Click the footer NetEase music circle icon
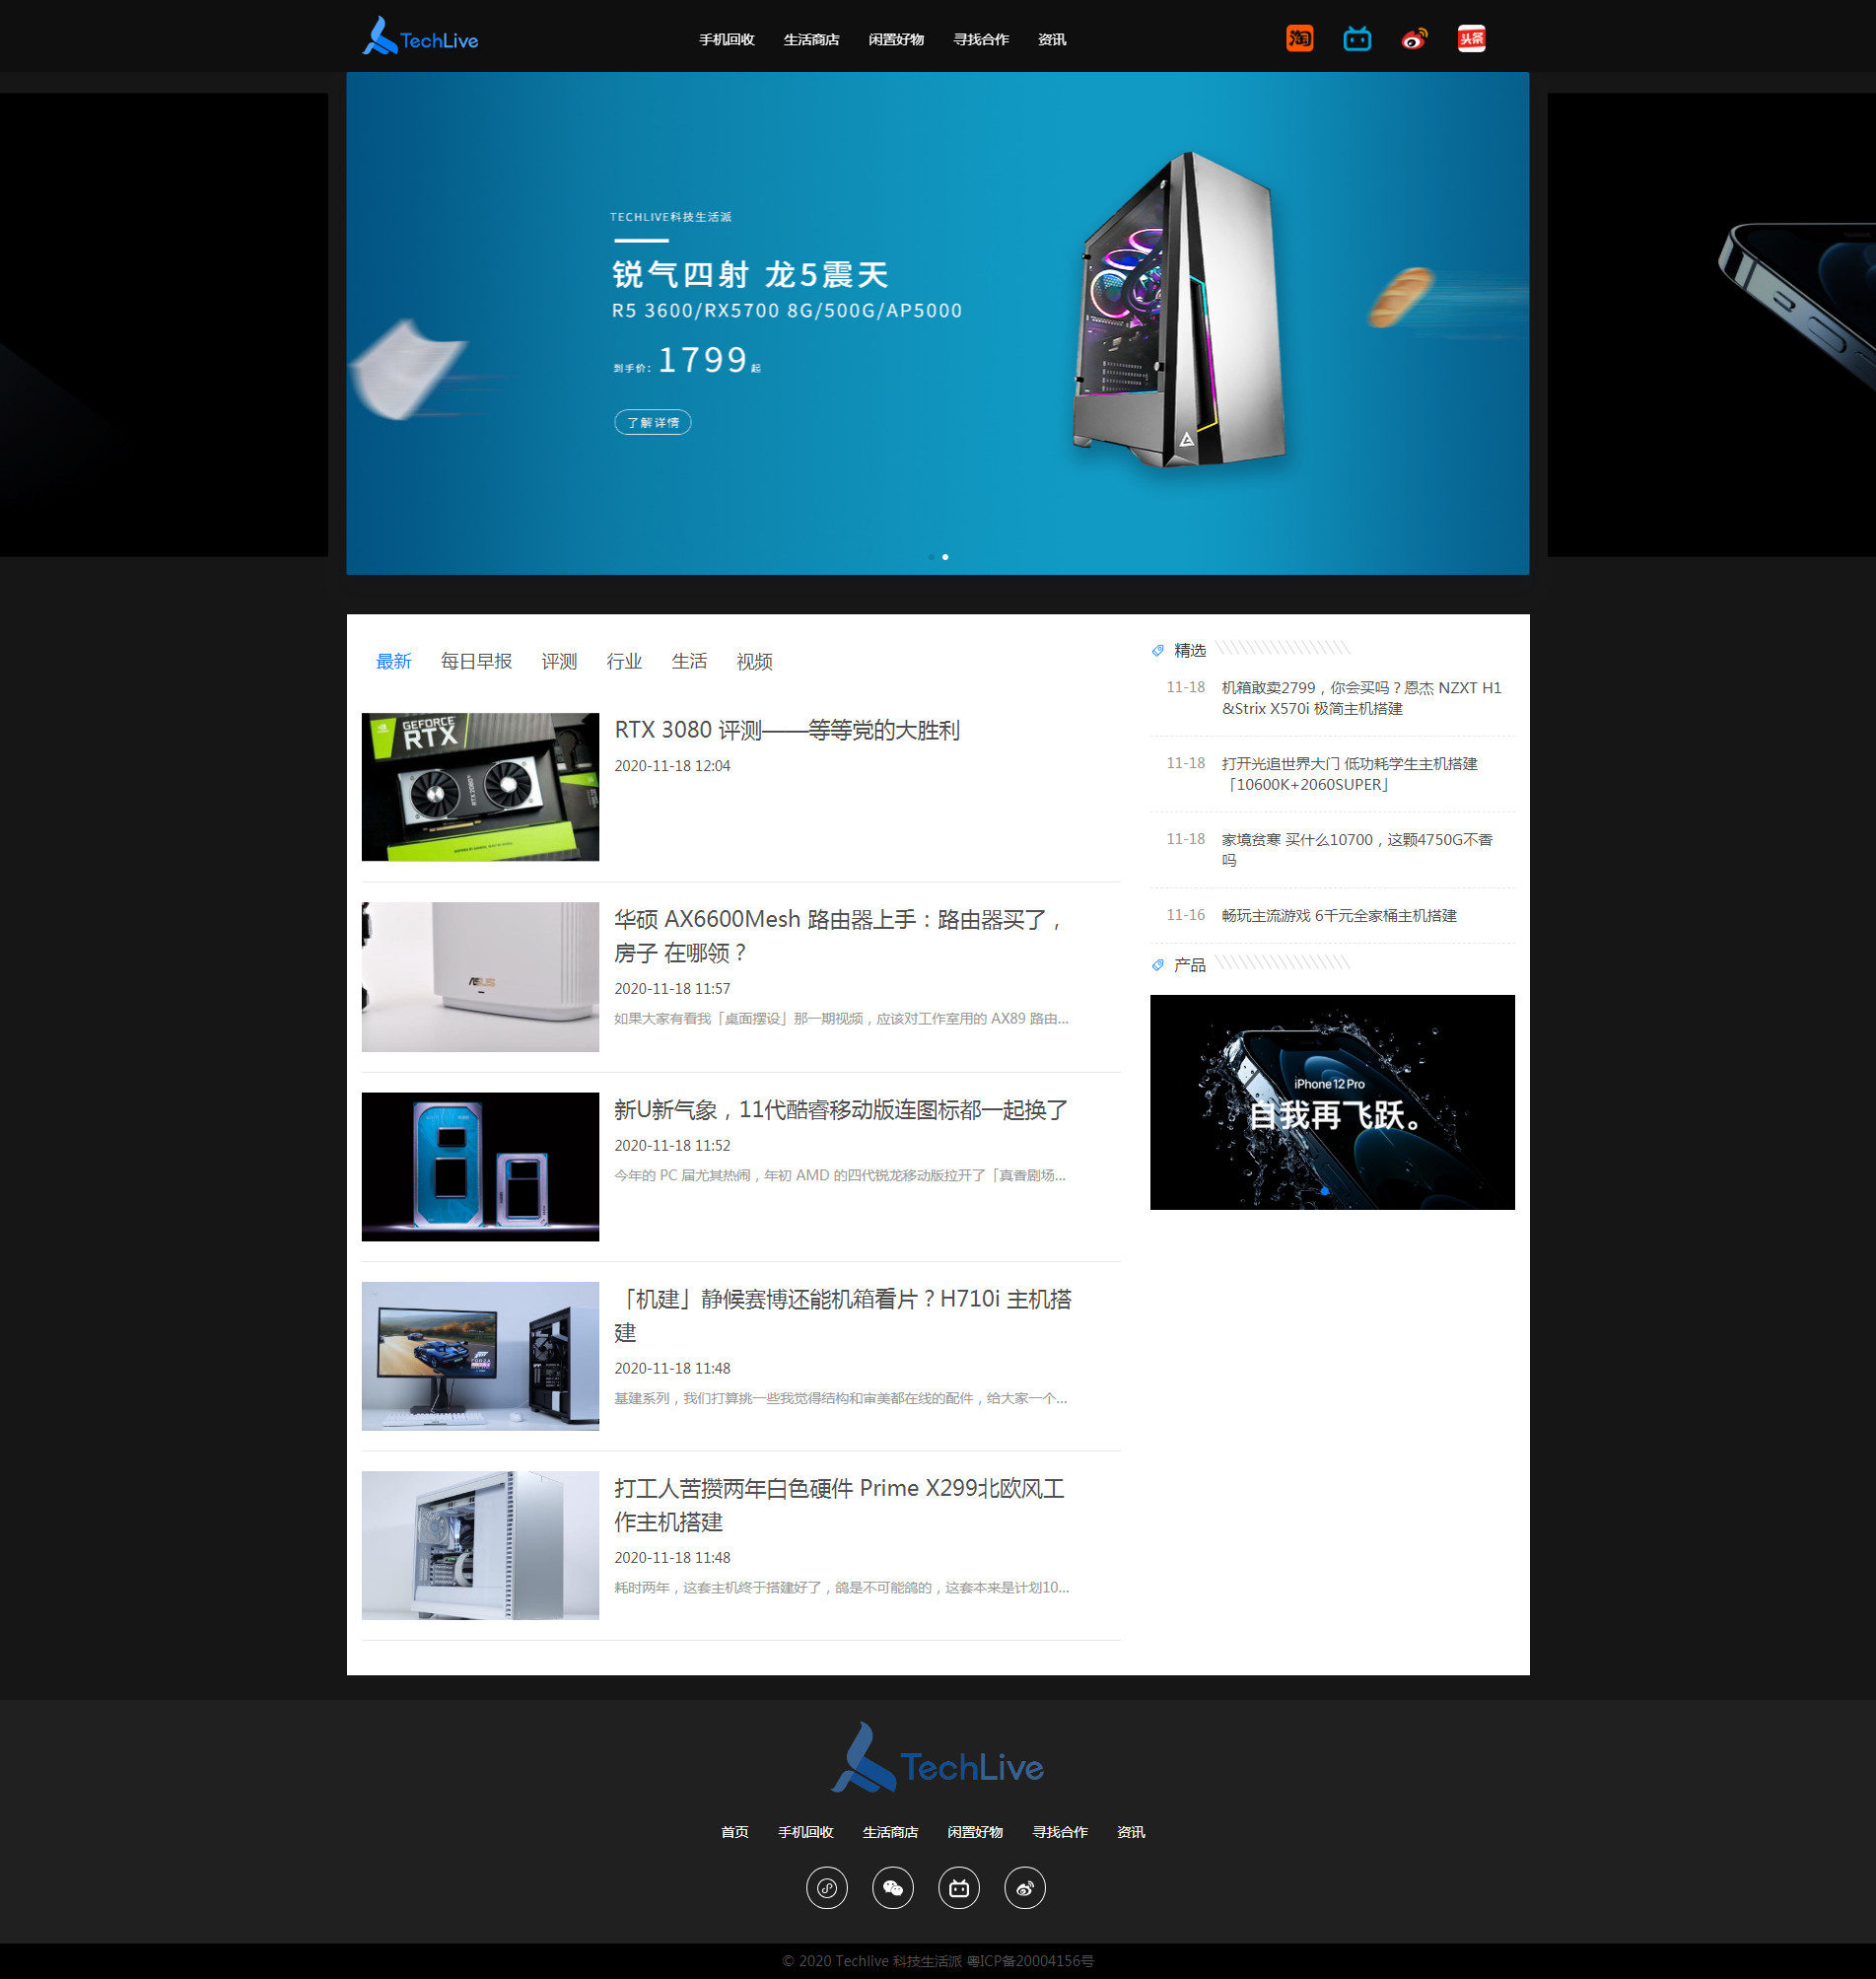 pos(827,1888)
